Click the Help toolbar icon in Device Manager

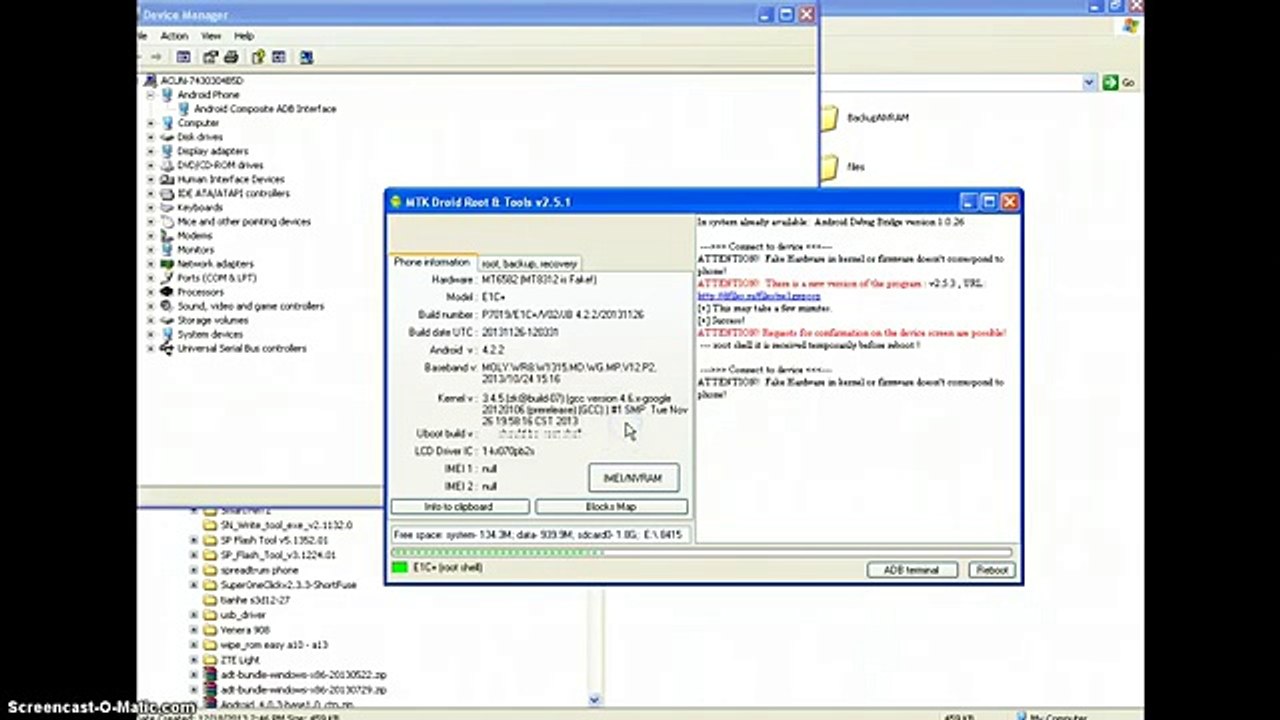(x=258, y=57)
